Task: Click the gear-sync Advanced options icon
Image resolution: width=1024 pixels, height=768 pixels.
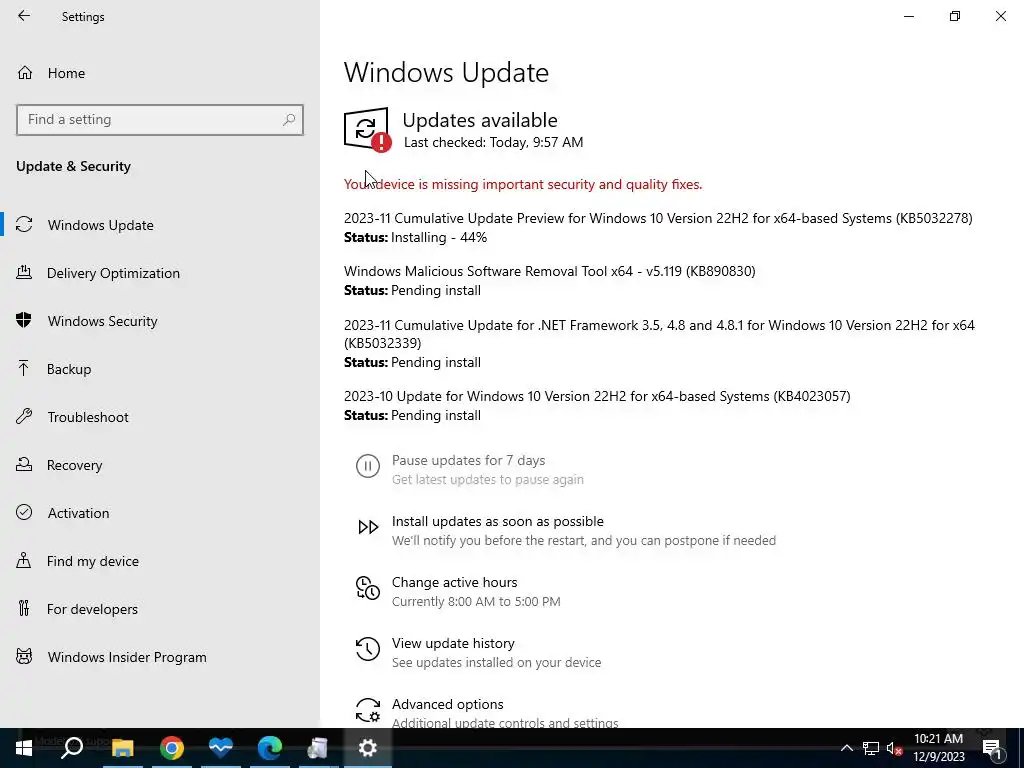Action: tap(368, 710)
